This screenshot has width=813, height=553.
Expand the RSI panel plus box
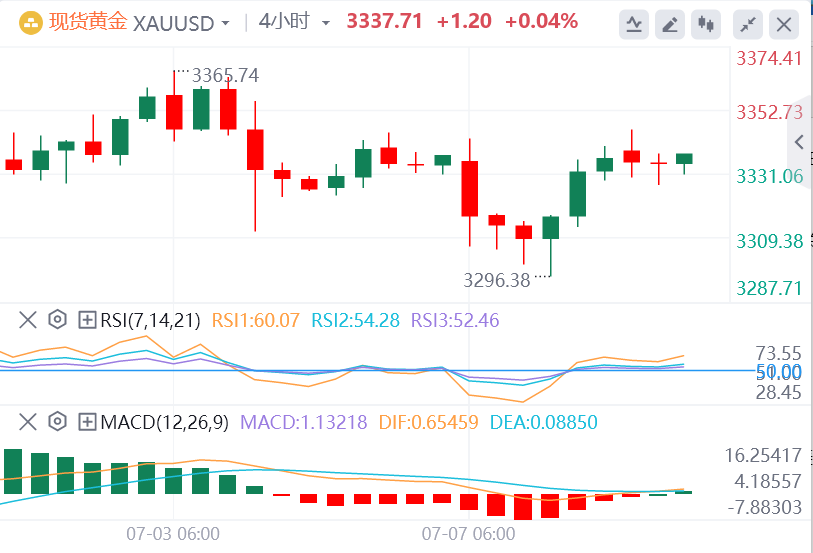point(87,320)
